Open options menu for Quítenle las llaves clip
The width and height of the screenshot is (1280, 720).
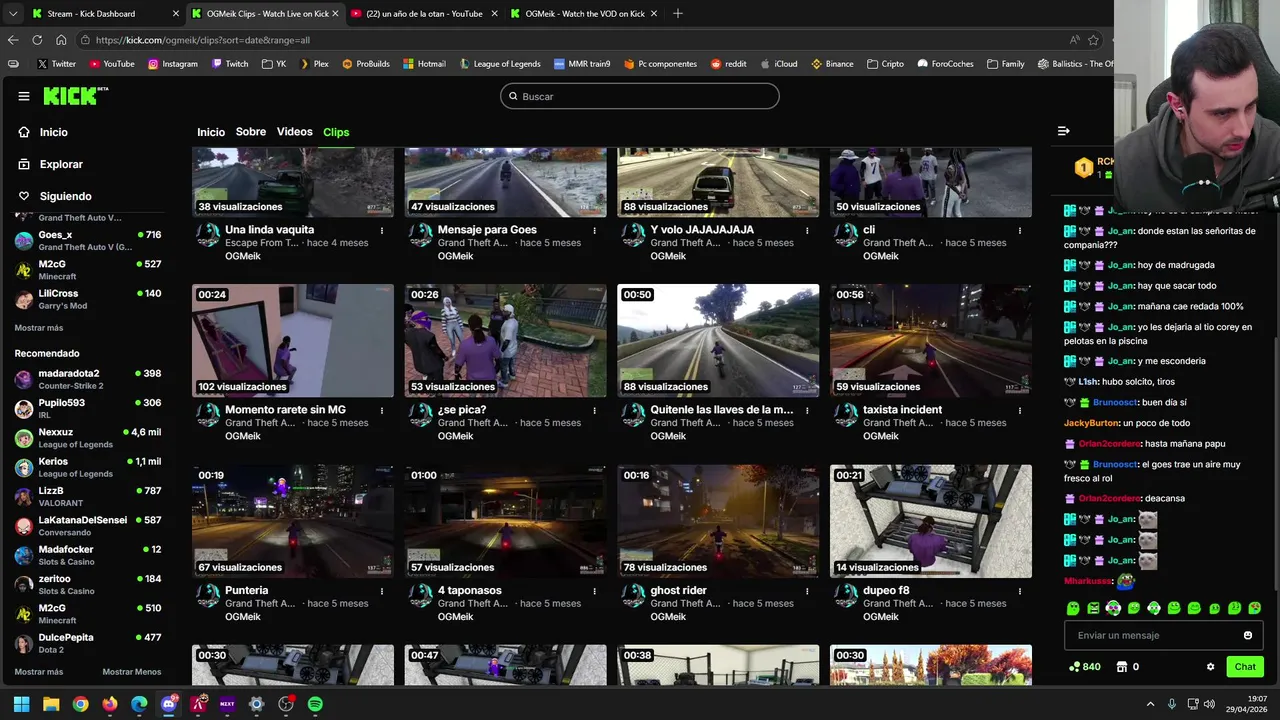(x=807, y=410)
